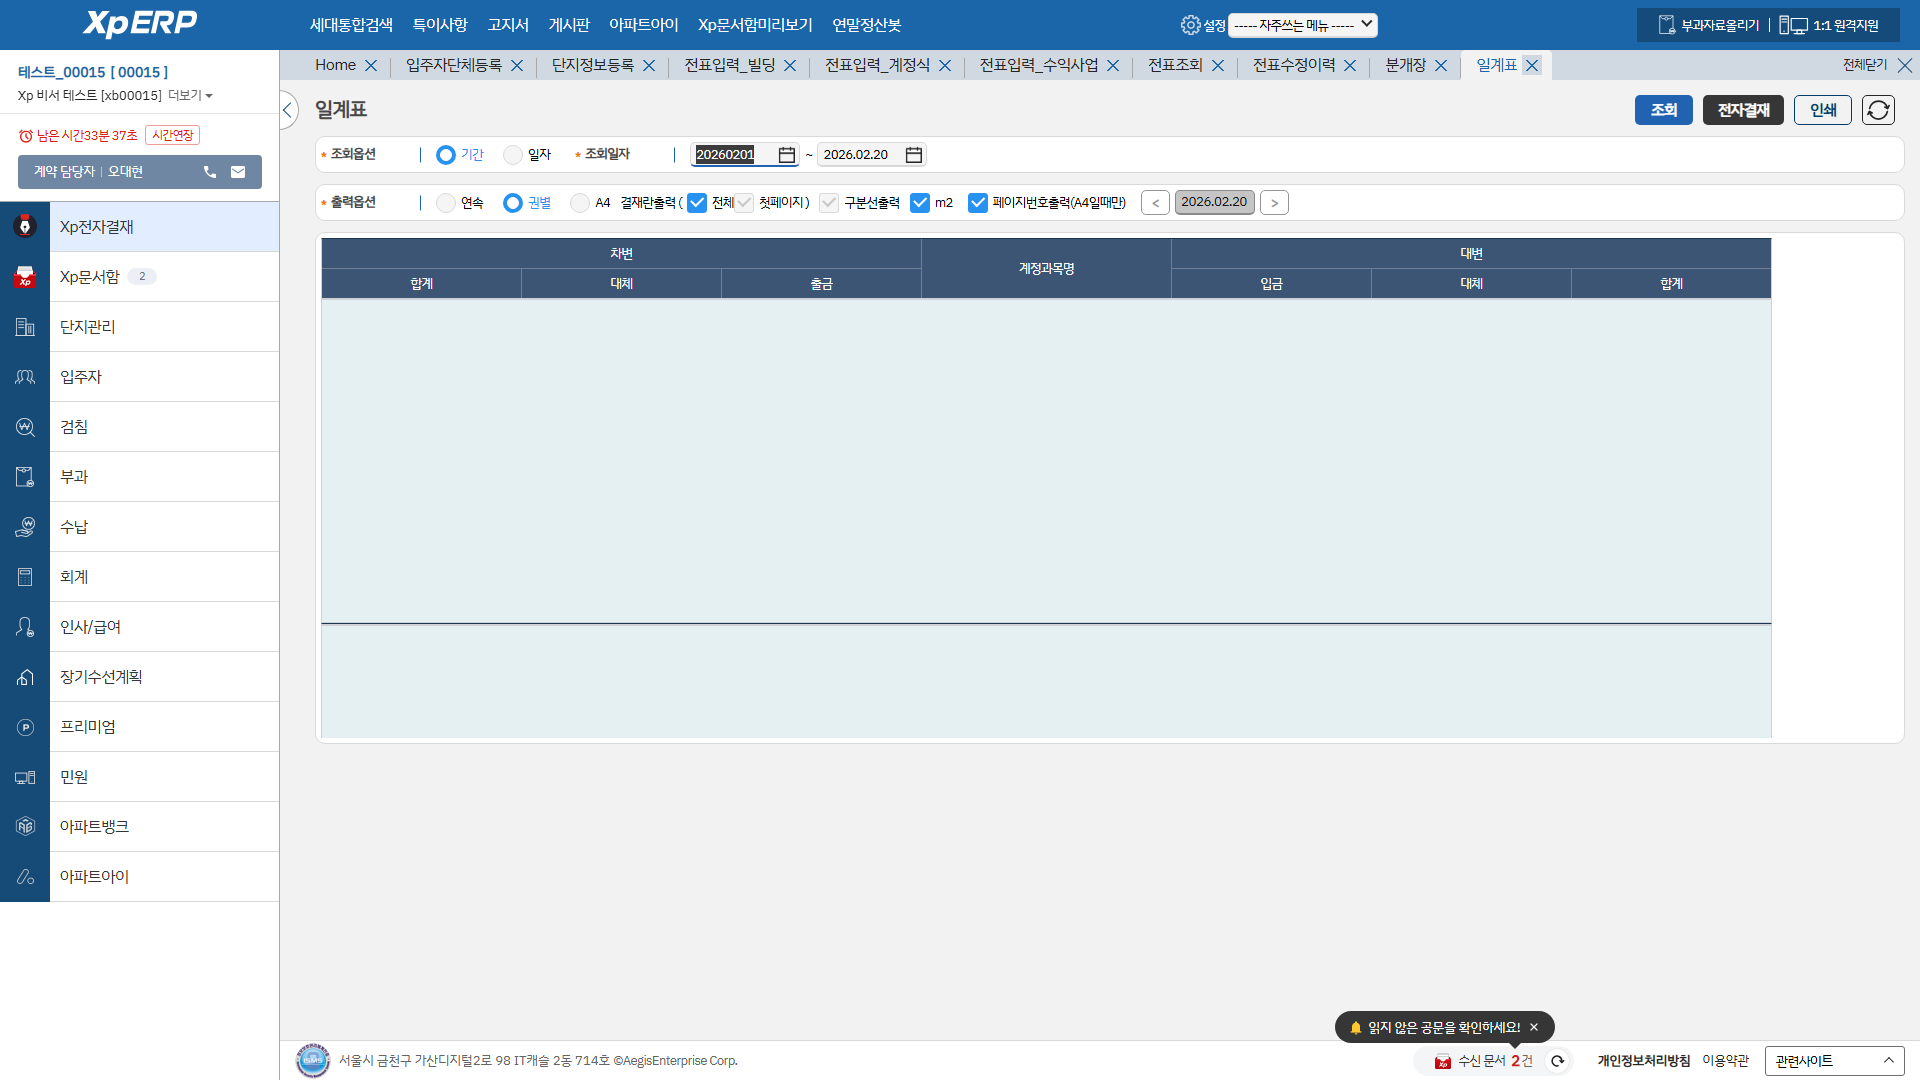This screenshot has width=1920, height=1080.
Task: Collapse the left sidebar with arrow
Action: point(288,110)
